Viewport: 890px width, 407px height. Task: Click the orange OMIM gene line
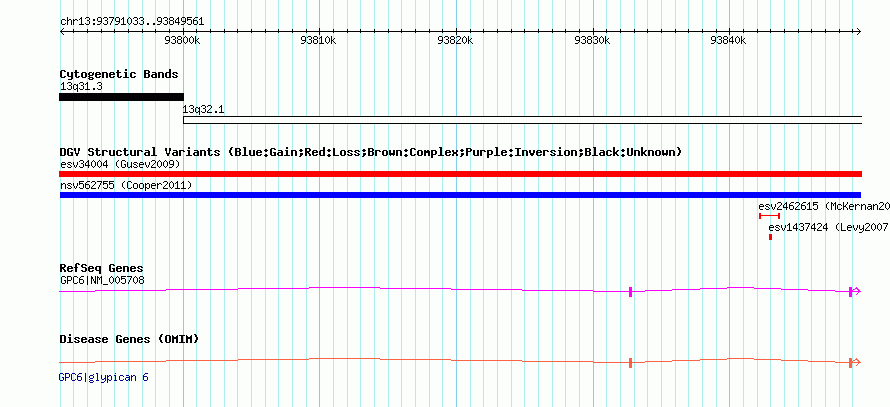(460, 362)
